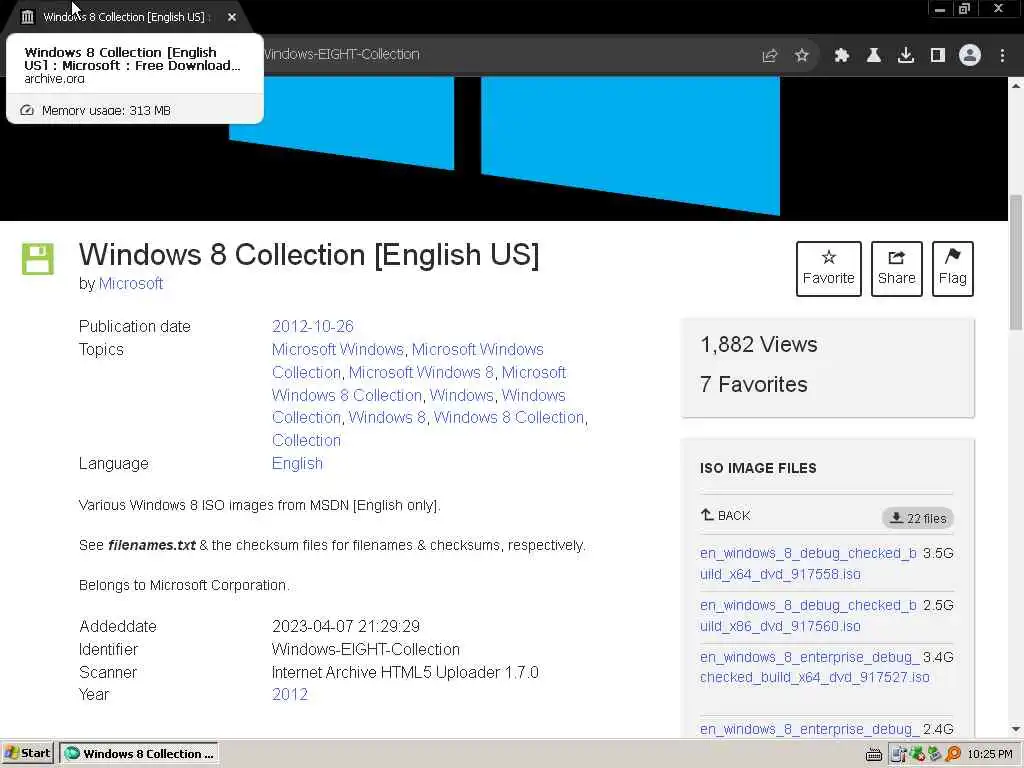The image size is (1024, 768).
Task: Click the taskbar clock 10:25 PM
Action: (x=991, y=754)
